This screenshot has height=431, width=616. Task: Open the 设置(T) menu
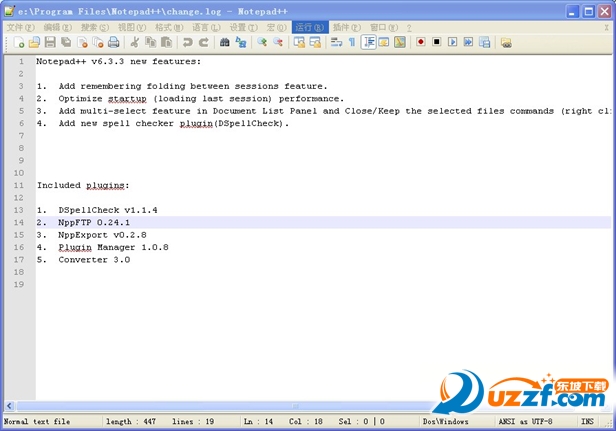click(x=243, y=28)
